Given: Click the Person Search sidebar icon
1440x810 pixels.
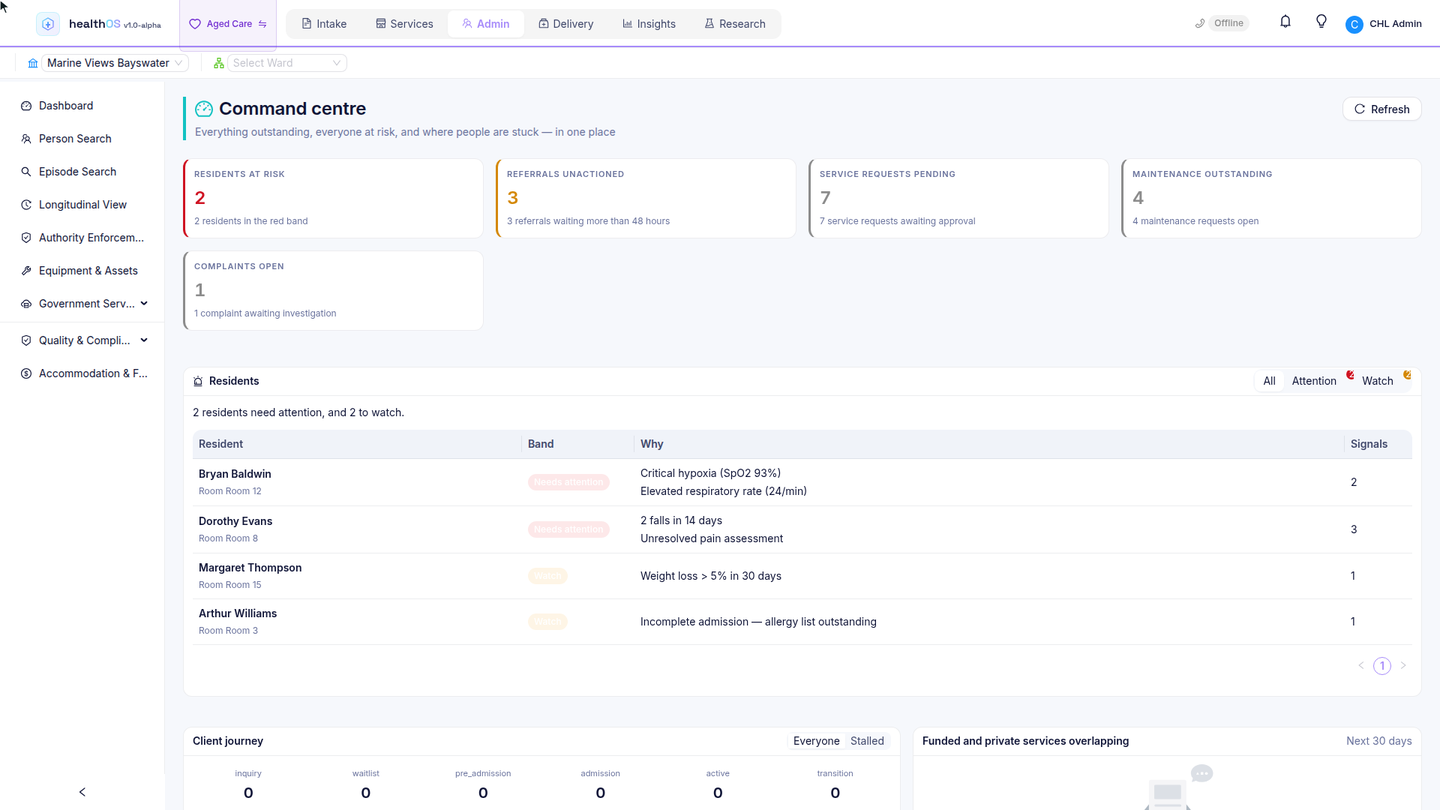Looking at the screenshot, I should (26, 139).
